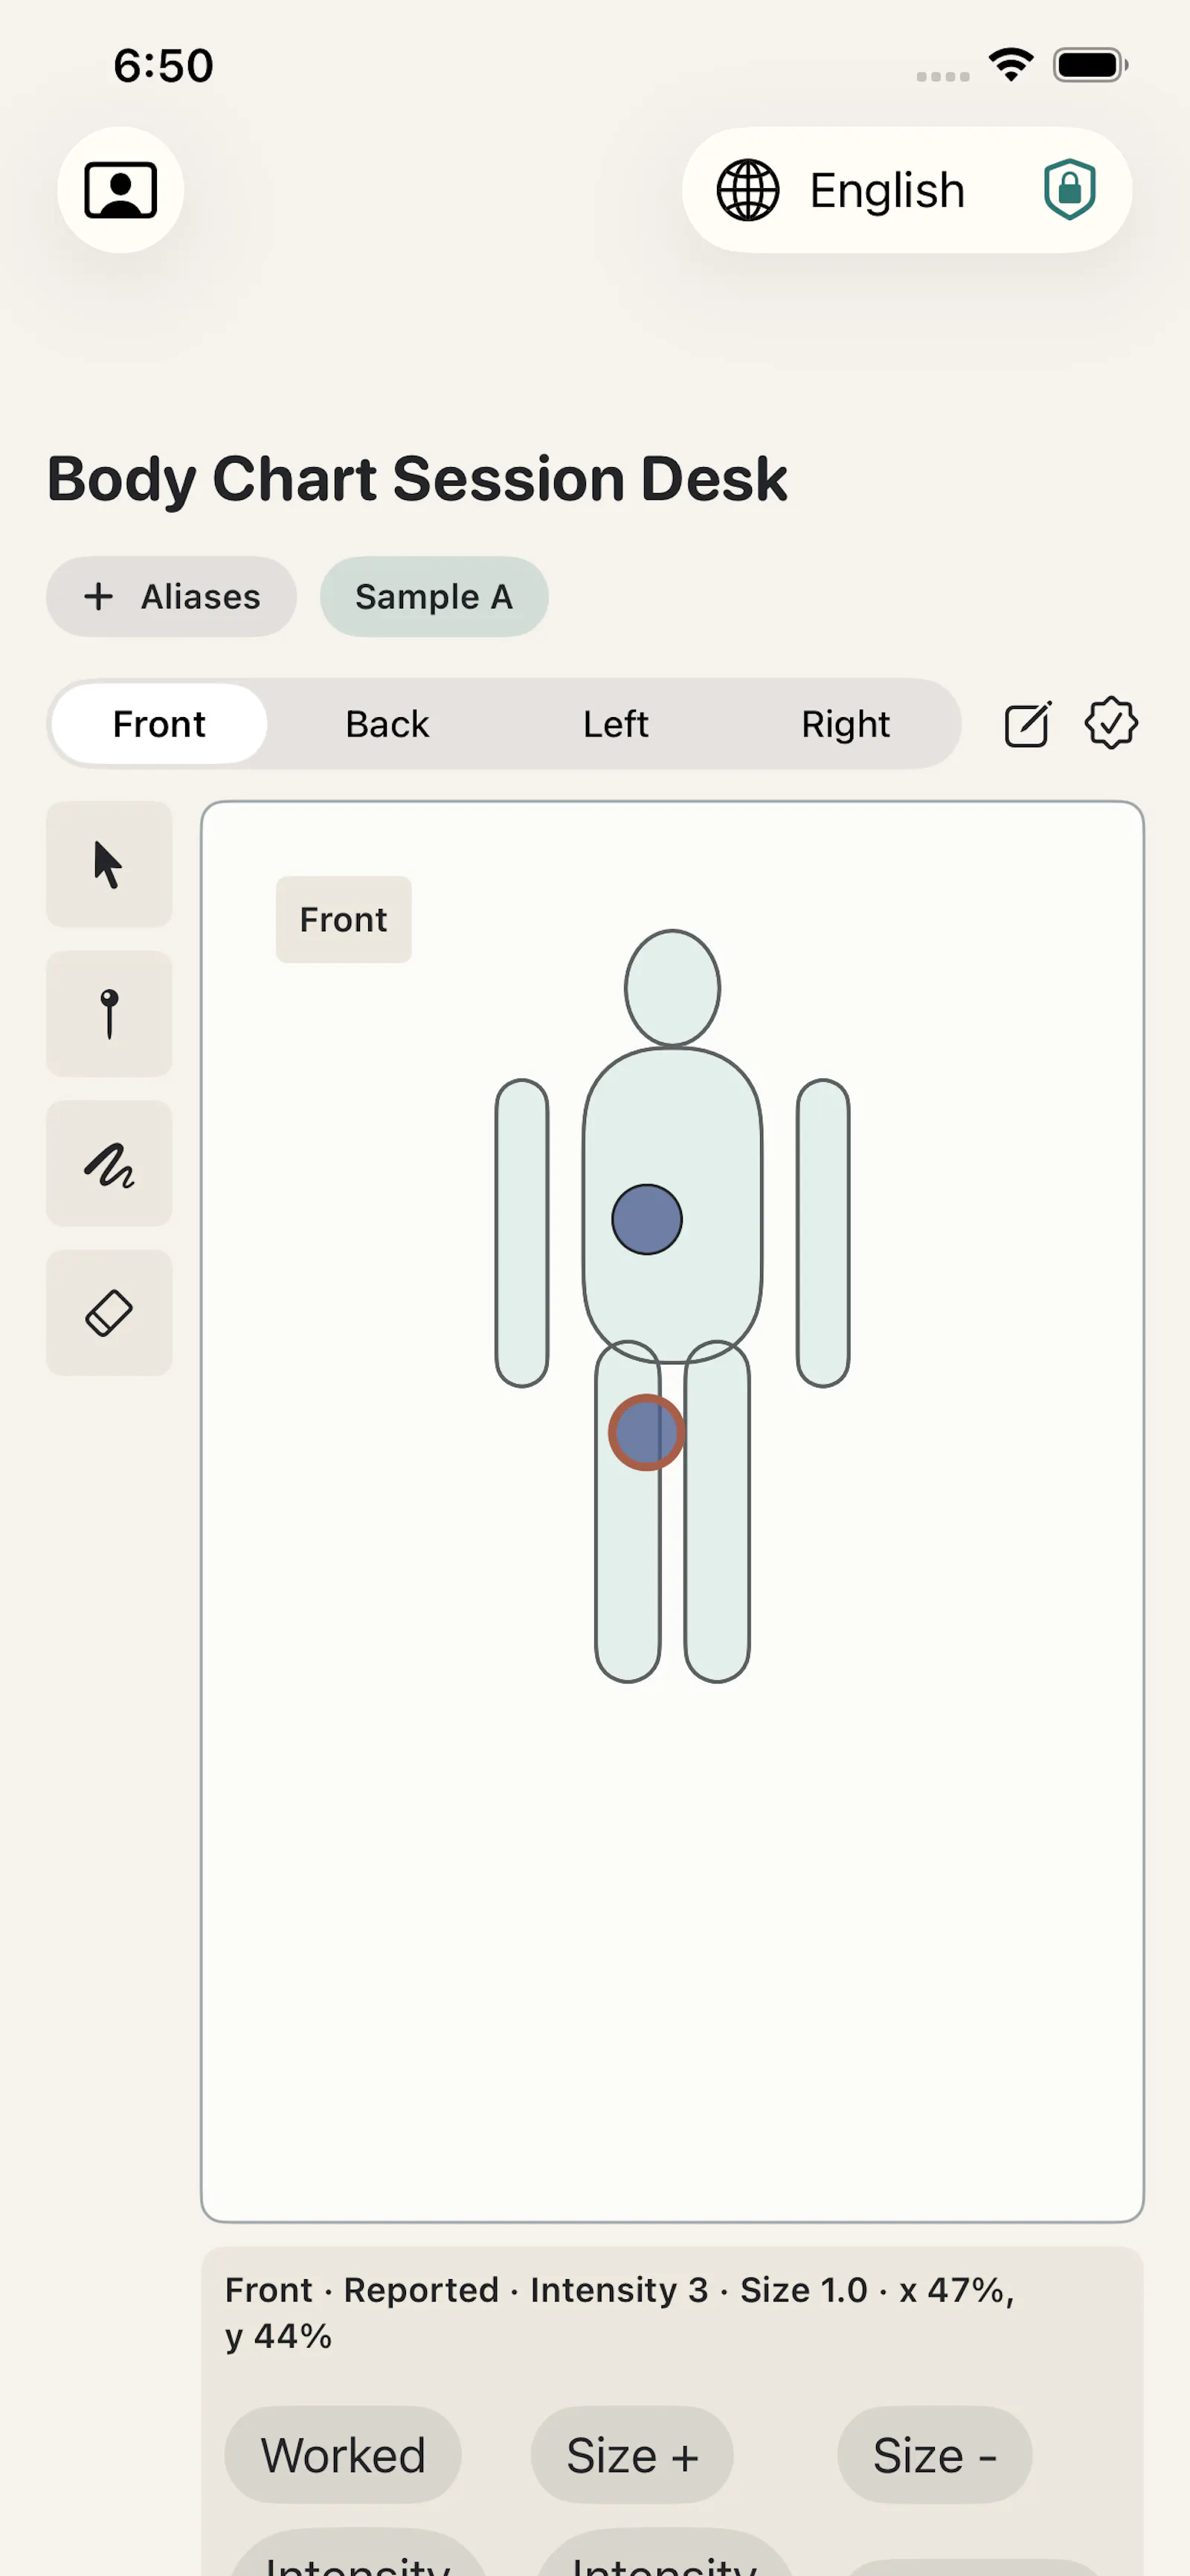Select the eraser tool

point(109,1313)
